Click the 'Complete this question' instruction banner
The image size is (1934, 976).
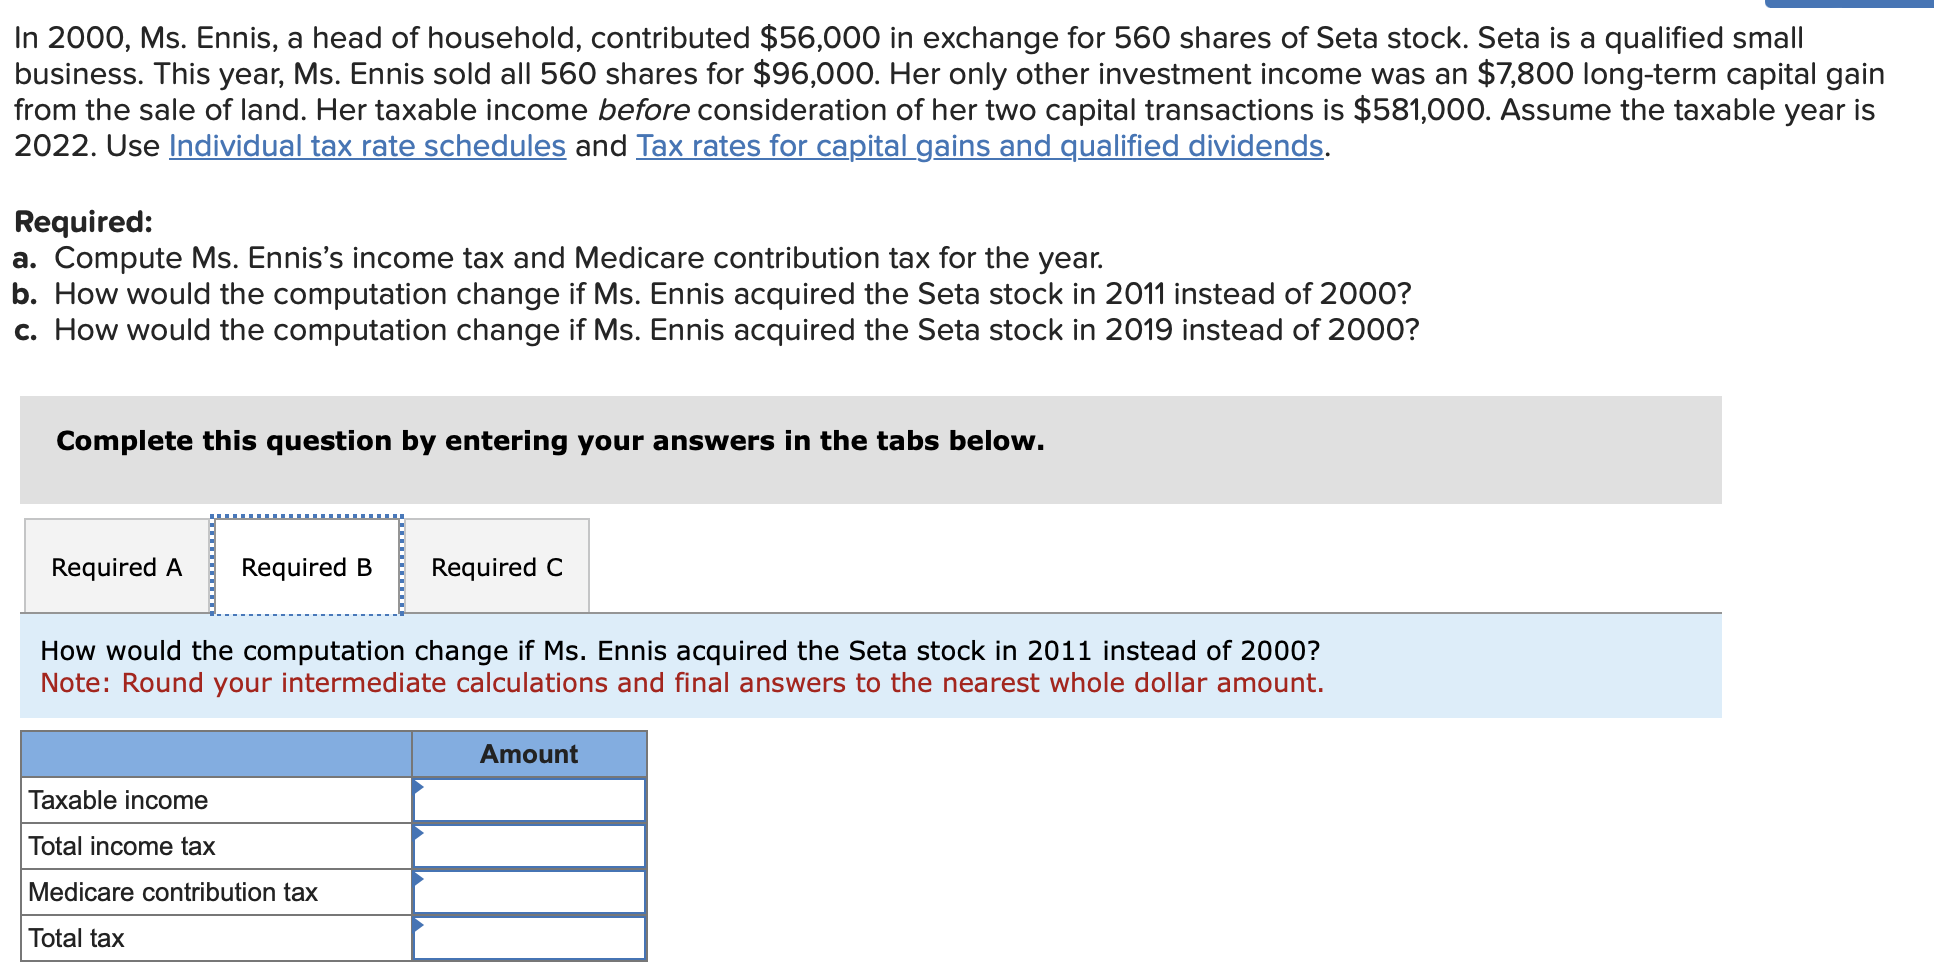point(550,441)
